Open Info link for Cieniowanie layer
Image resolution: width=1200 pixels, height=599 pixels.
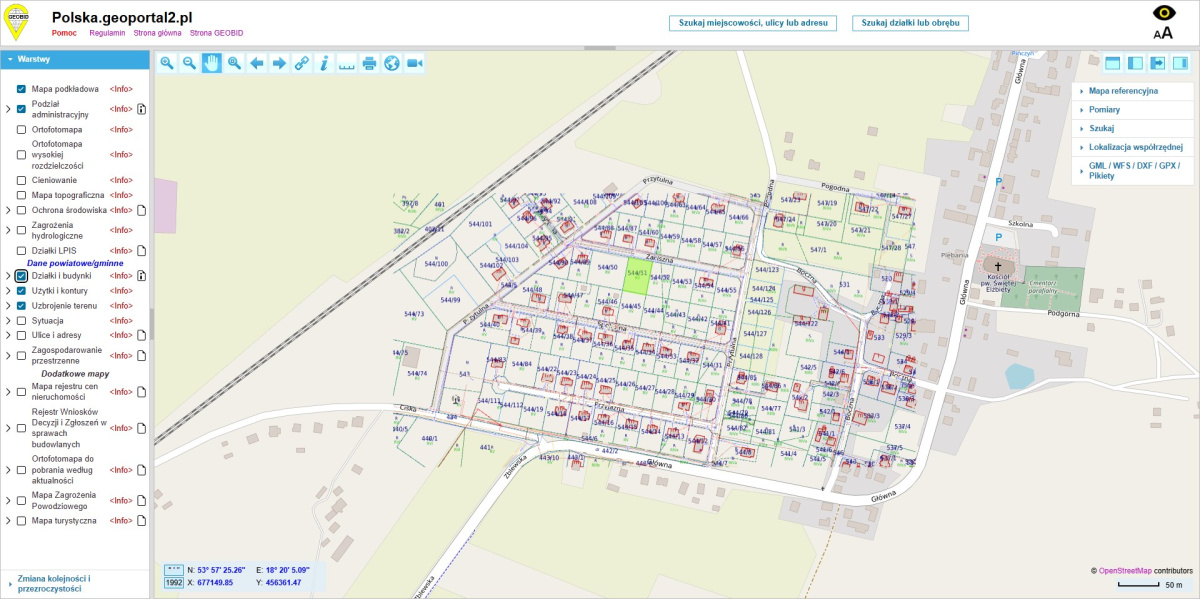(x=121, y=180)
